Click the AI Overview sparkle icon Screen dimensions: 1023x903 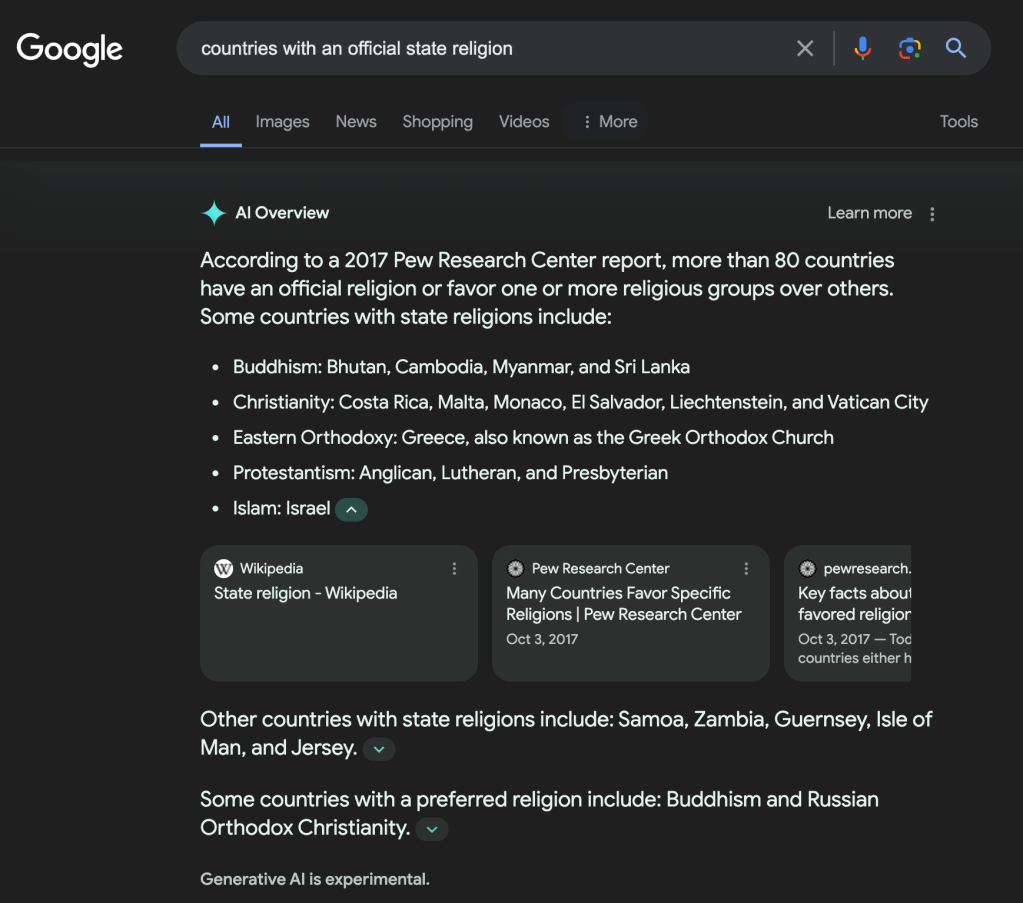pyautogui.click(x=214, y=213)
